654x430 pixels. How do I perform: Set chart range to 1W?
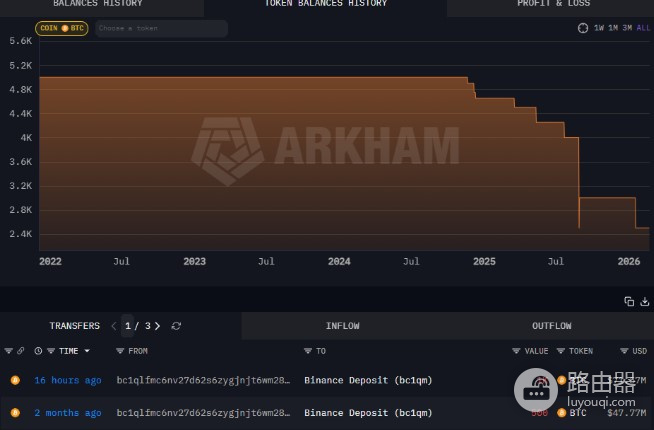point(599,28)
